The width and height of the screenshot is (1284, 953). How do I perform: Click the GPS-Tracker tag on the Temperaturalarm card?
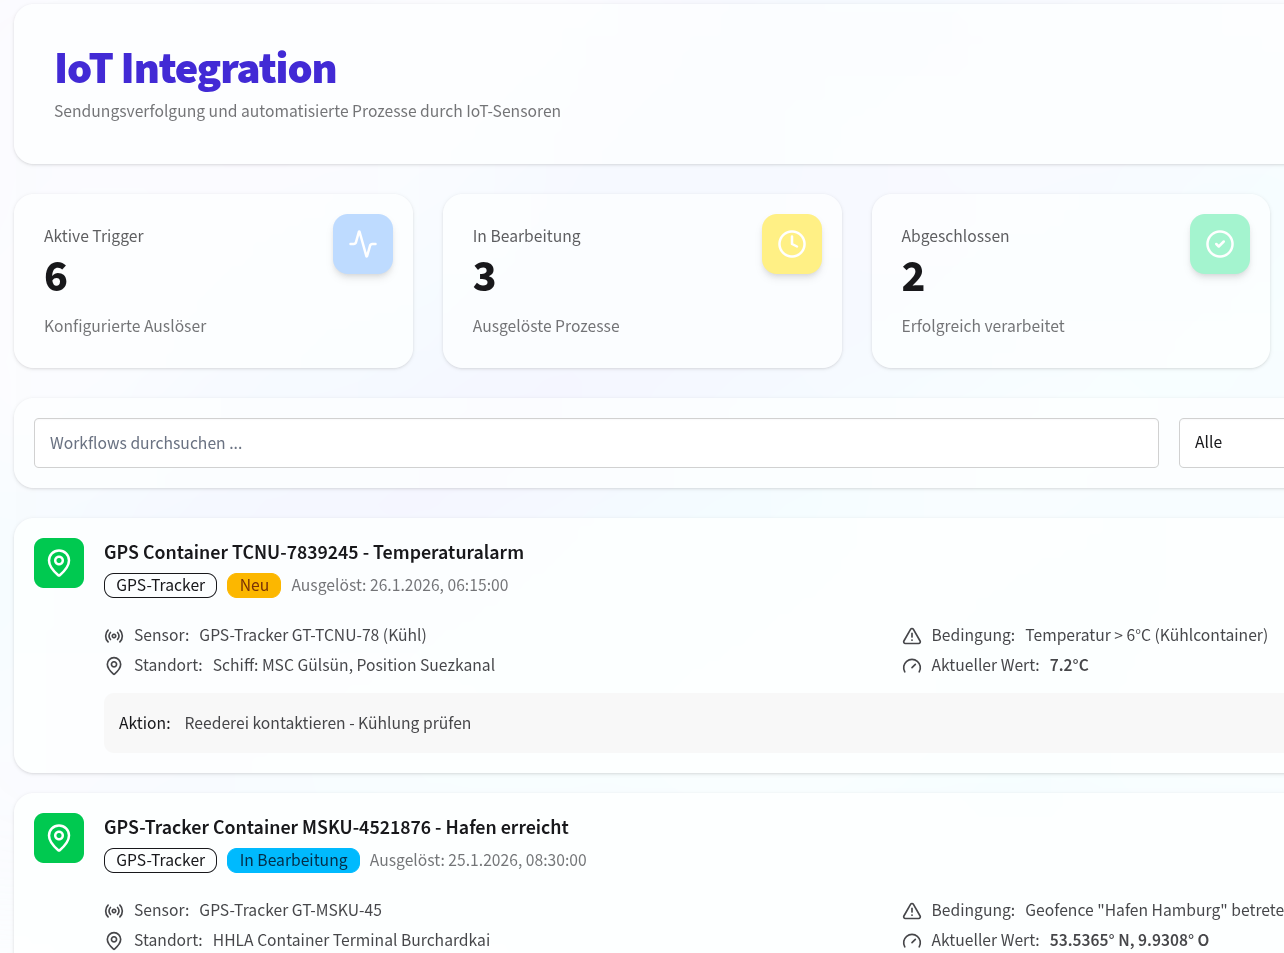pos(160,585)
